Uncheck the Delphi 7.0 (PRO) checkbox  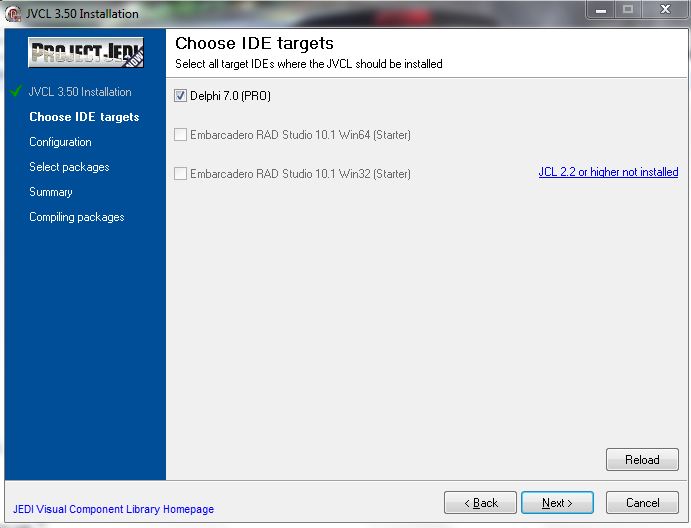pyautogui.click(x=180, y=96)
